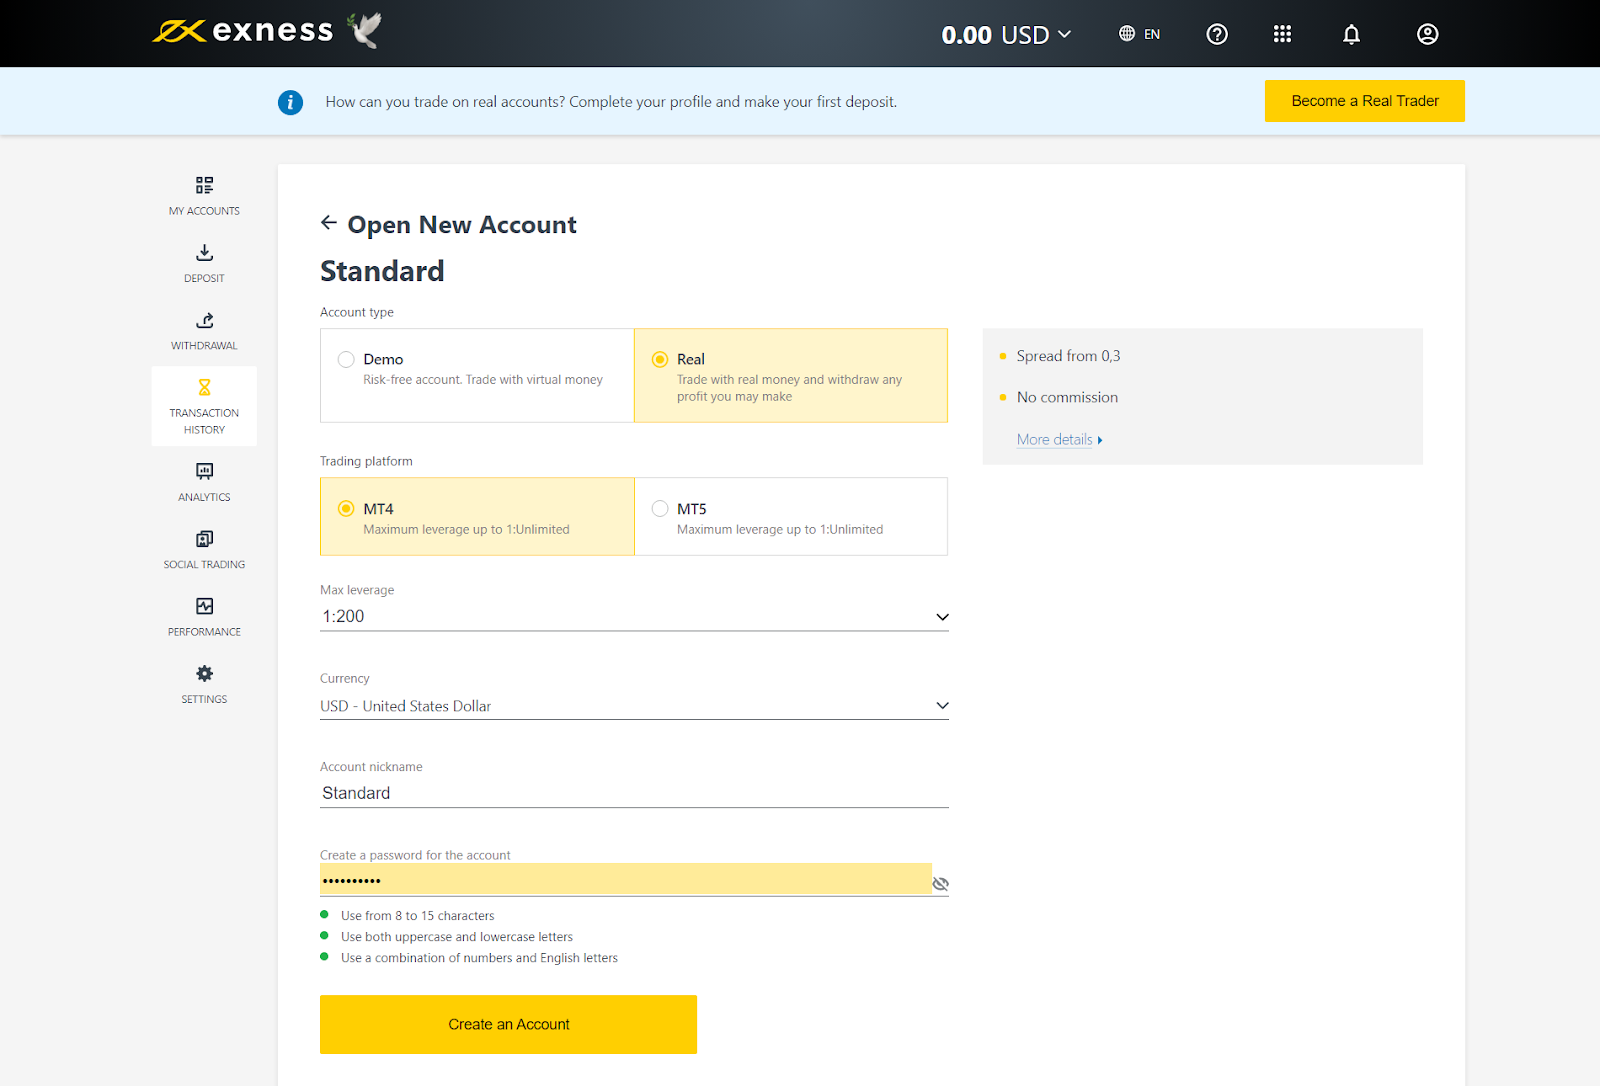Open the Currency USD dropdown
The width and height of the screenshot is (1600, 1086).
click(634, 706)
